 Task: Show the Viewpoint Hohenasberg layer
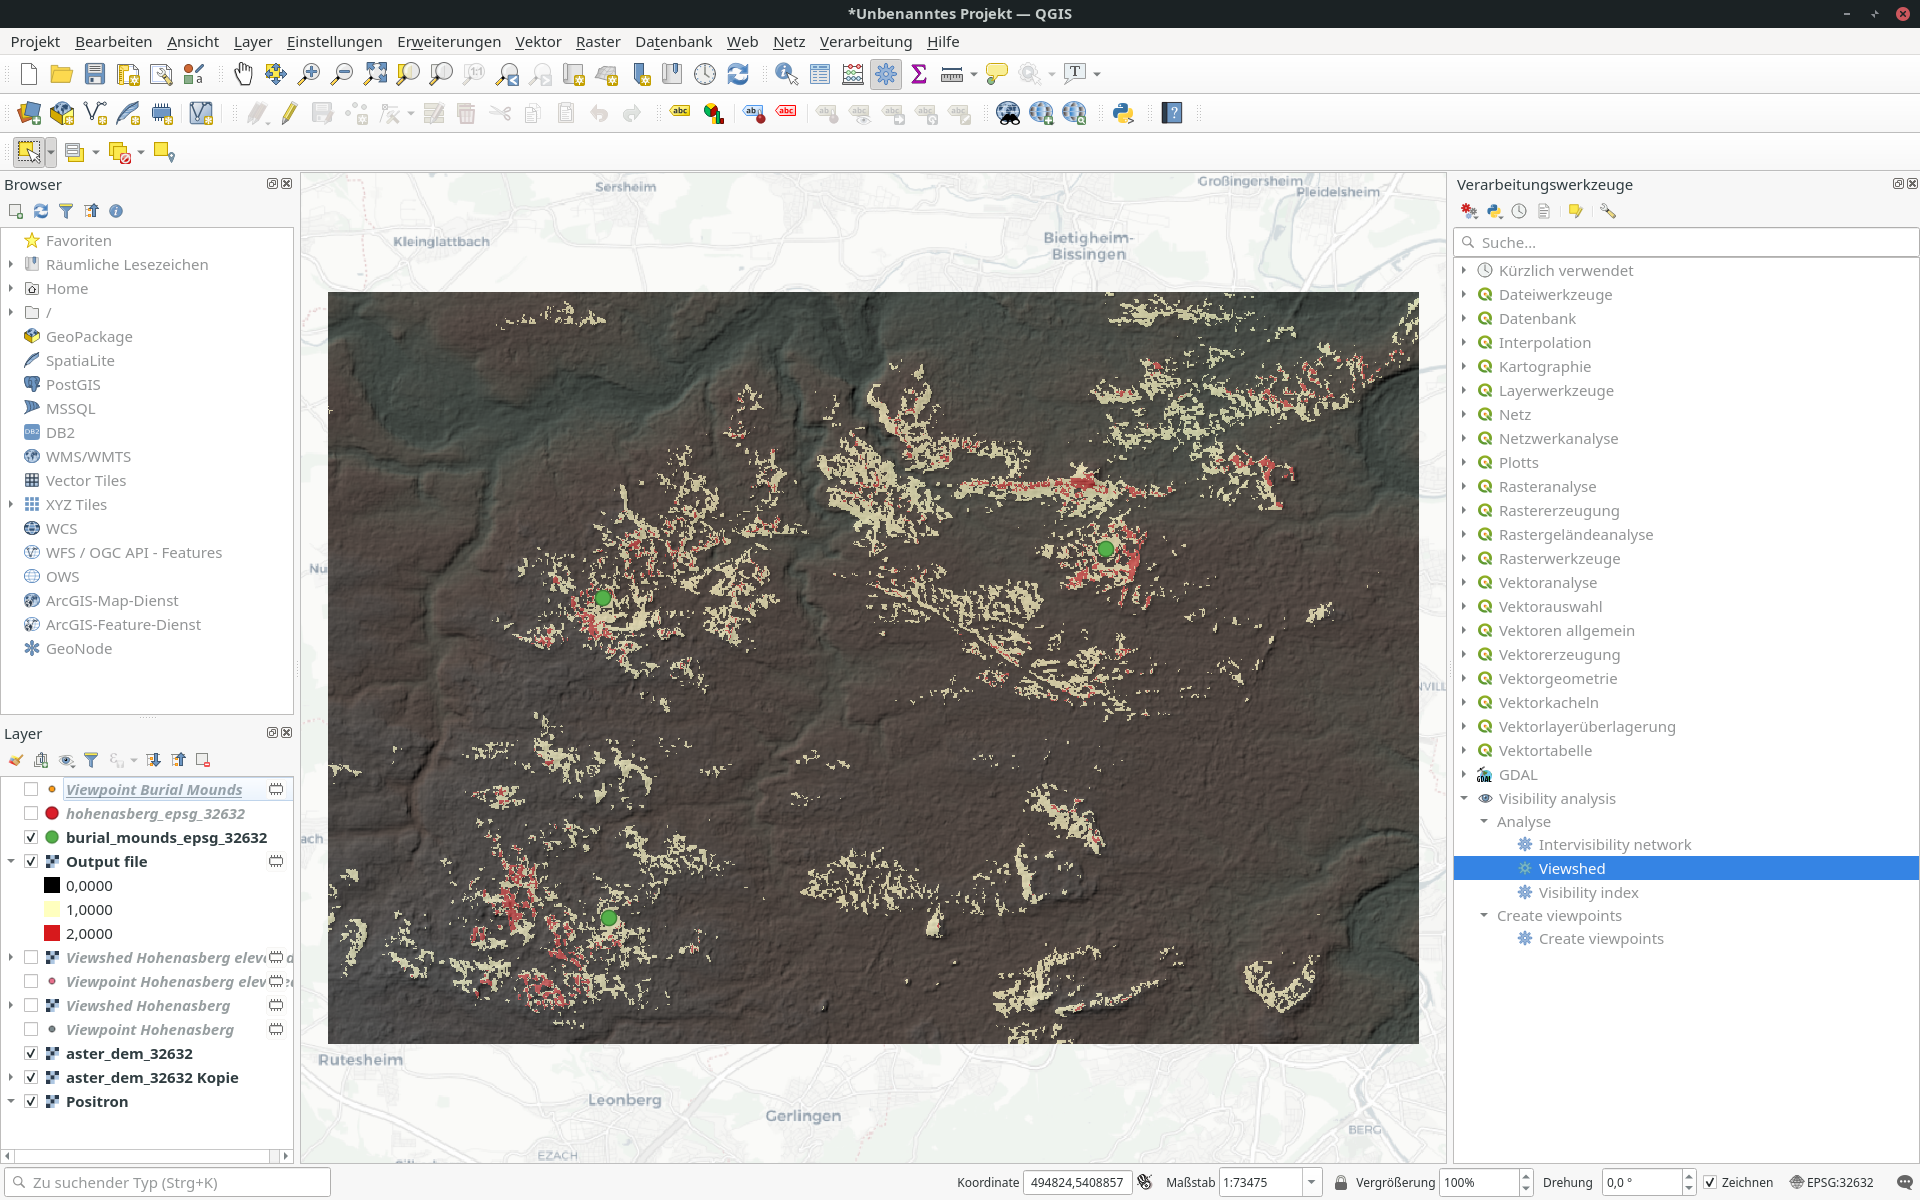[31, 1029]
